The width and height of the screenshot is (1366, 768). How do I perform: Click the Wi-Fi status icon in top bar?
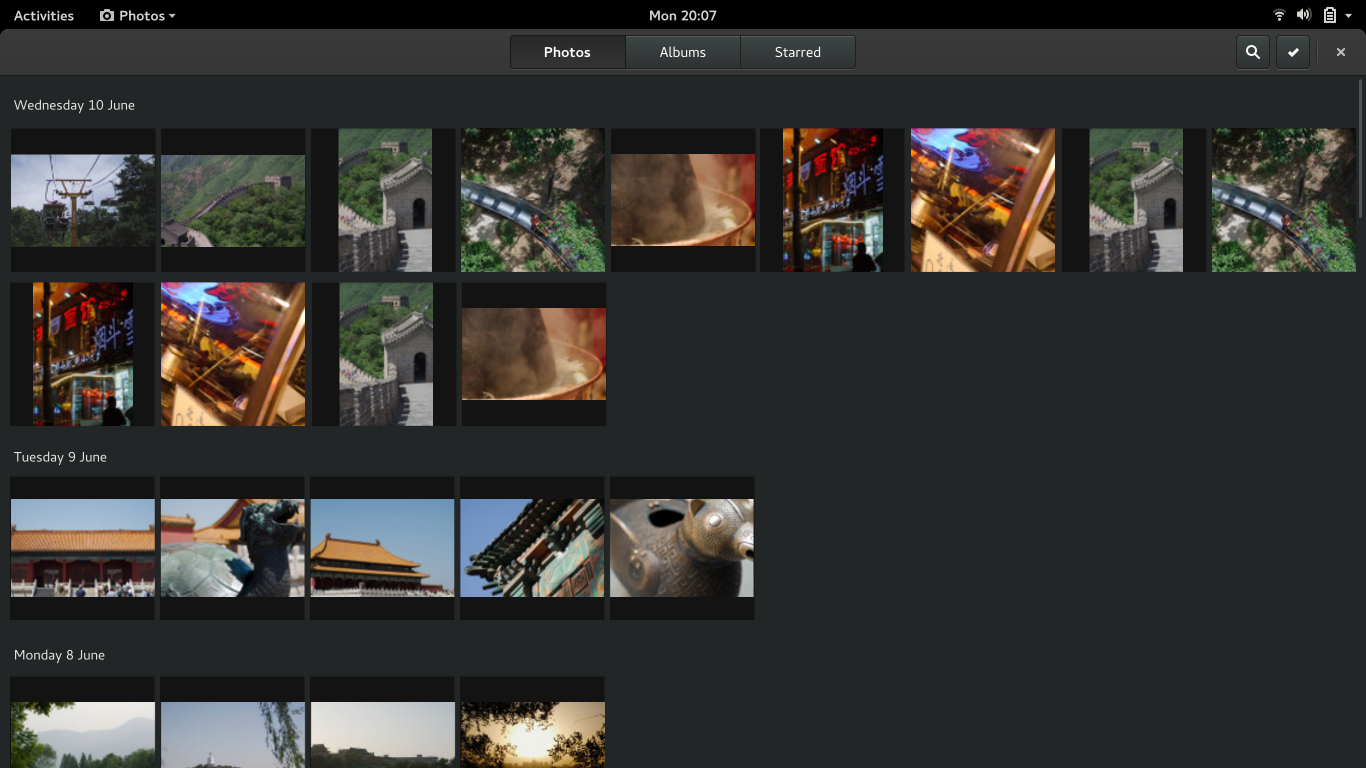(x=1279, y=15)
